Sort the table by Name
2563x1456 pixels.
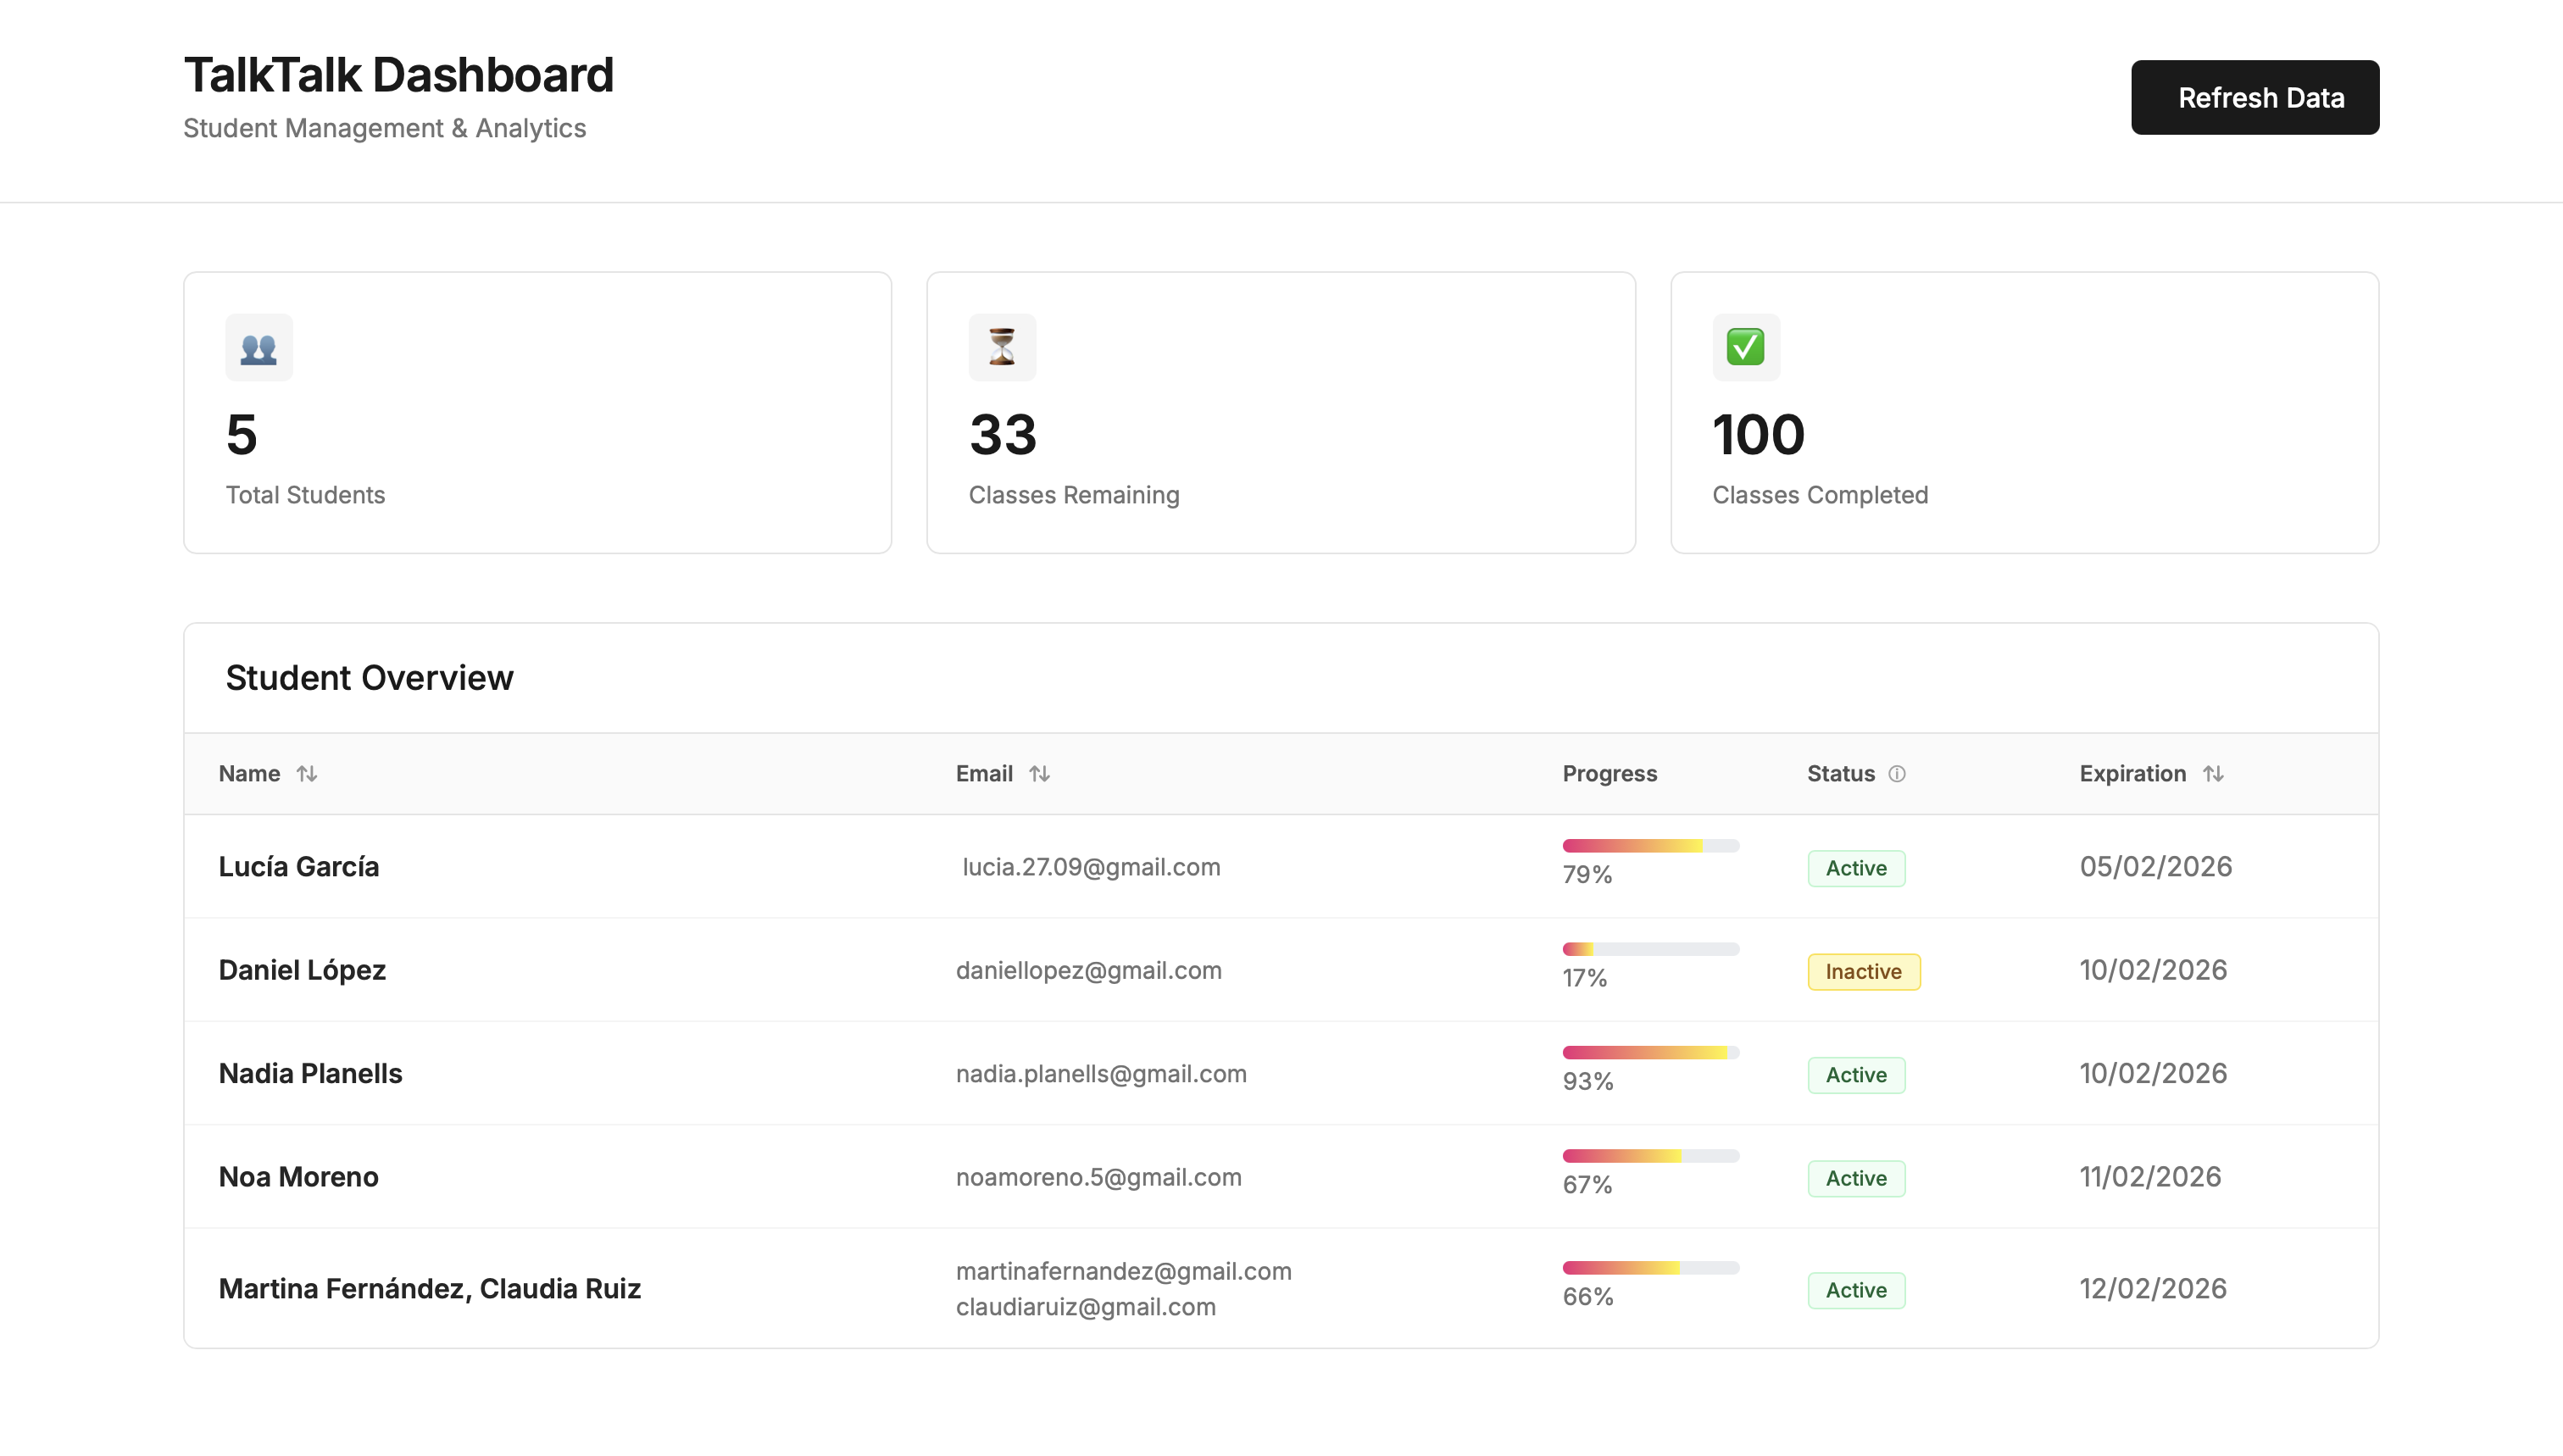pyautogui.click(x=249, y=773)
